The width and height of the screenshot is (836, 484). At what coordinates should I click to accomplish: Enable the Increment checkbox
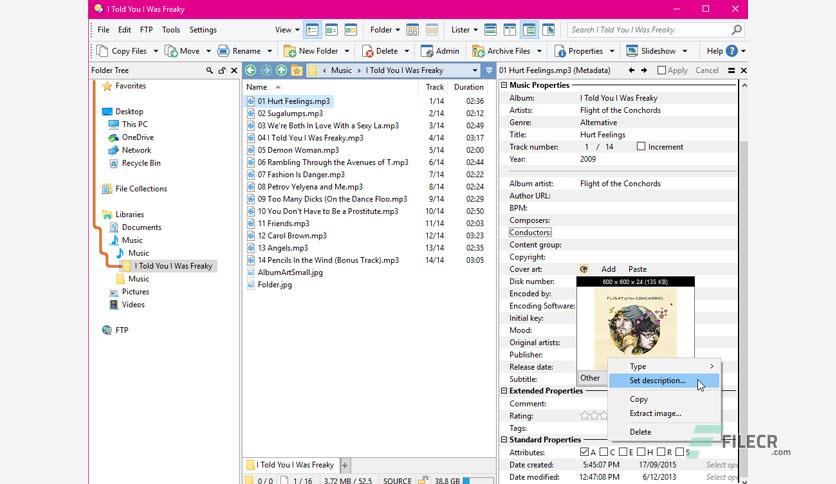(641, 147)
